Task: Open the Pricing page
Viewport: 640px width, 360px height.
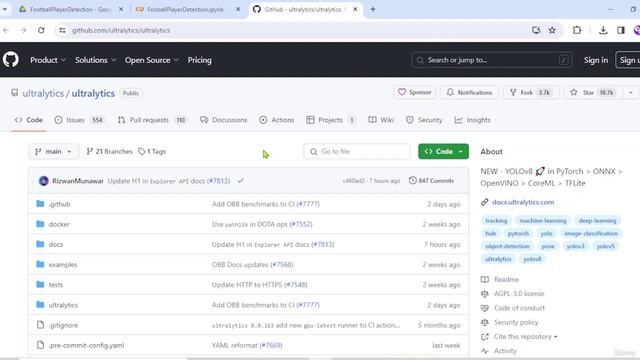Action: pyautogui.click(x=200, y=60)
